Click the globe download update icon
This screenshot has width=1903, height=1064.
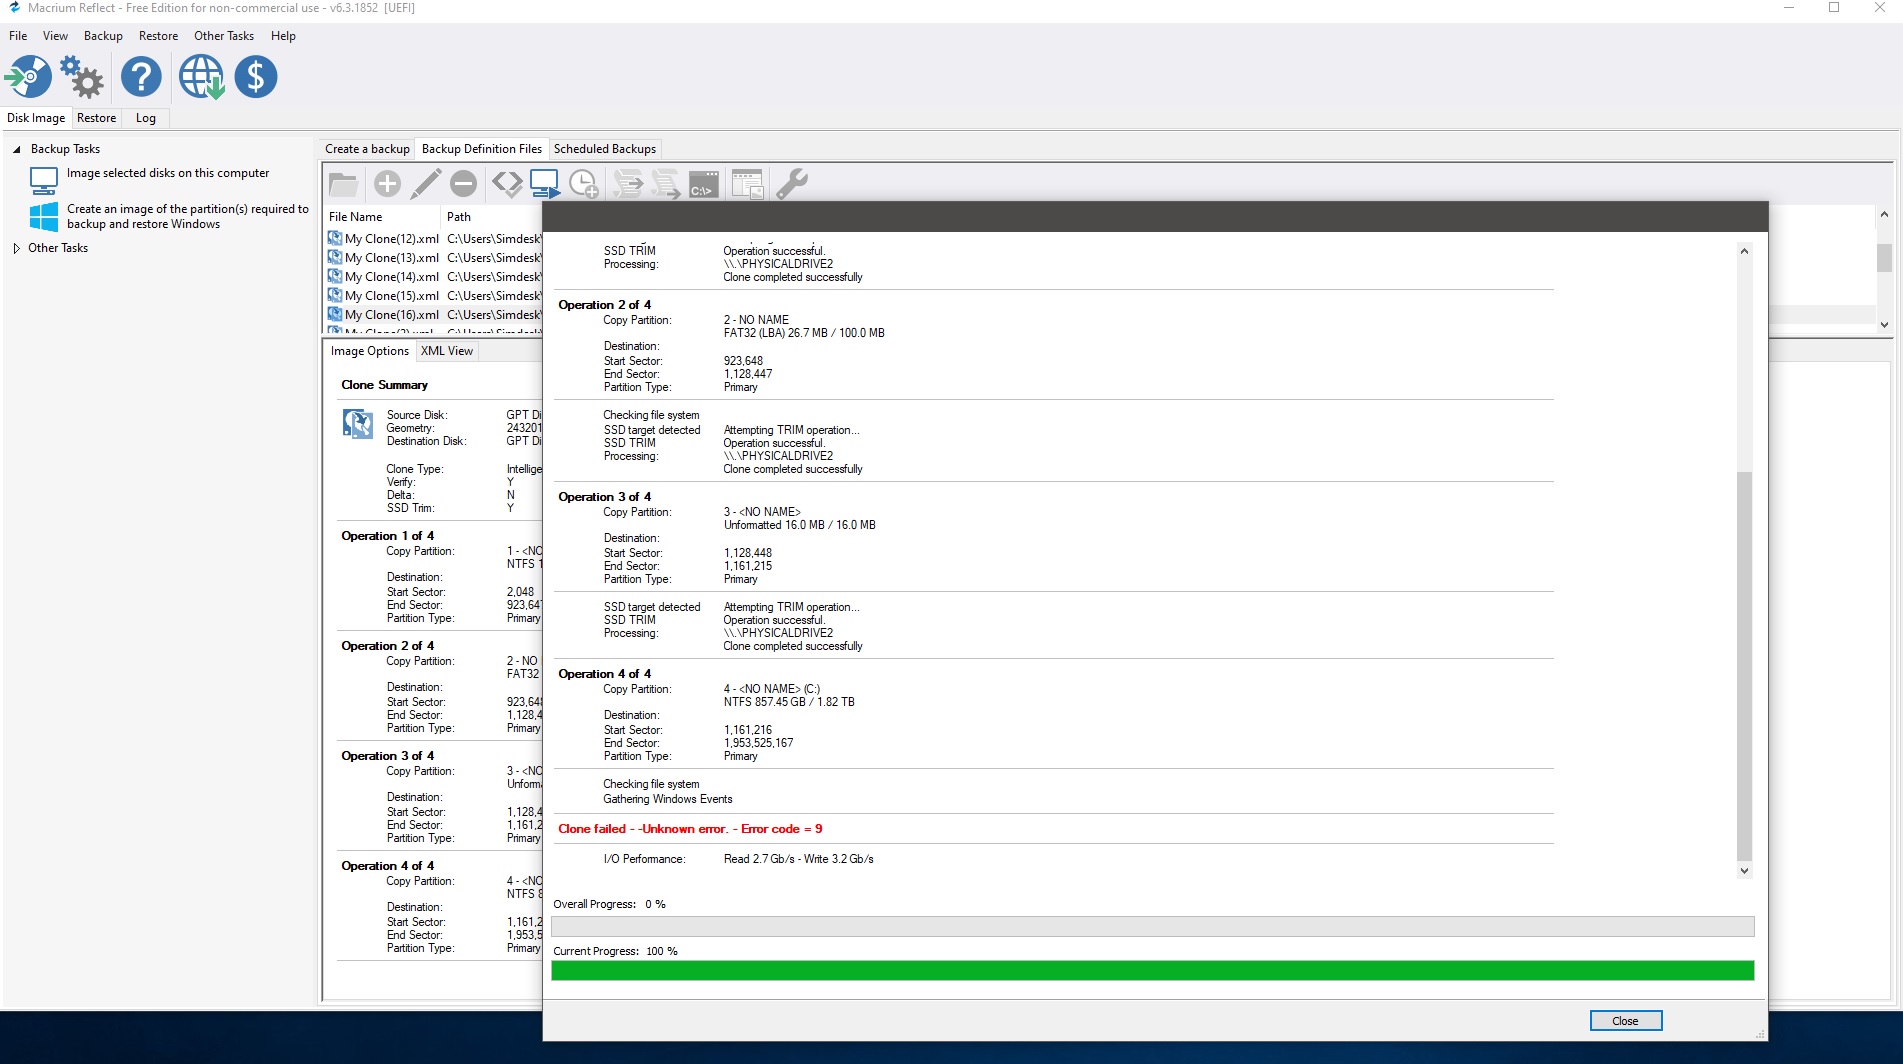[201, 77]
